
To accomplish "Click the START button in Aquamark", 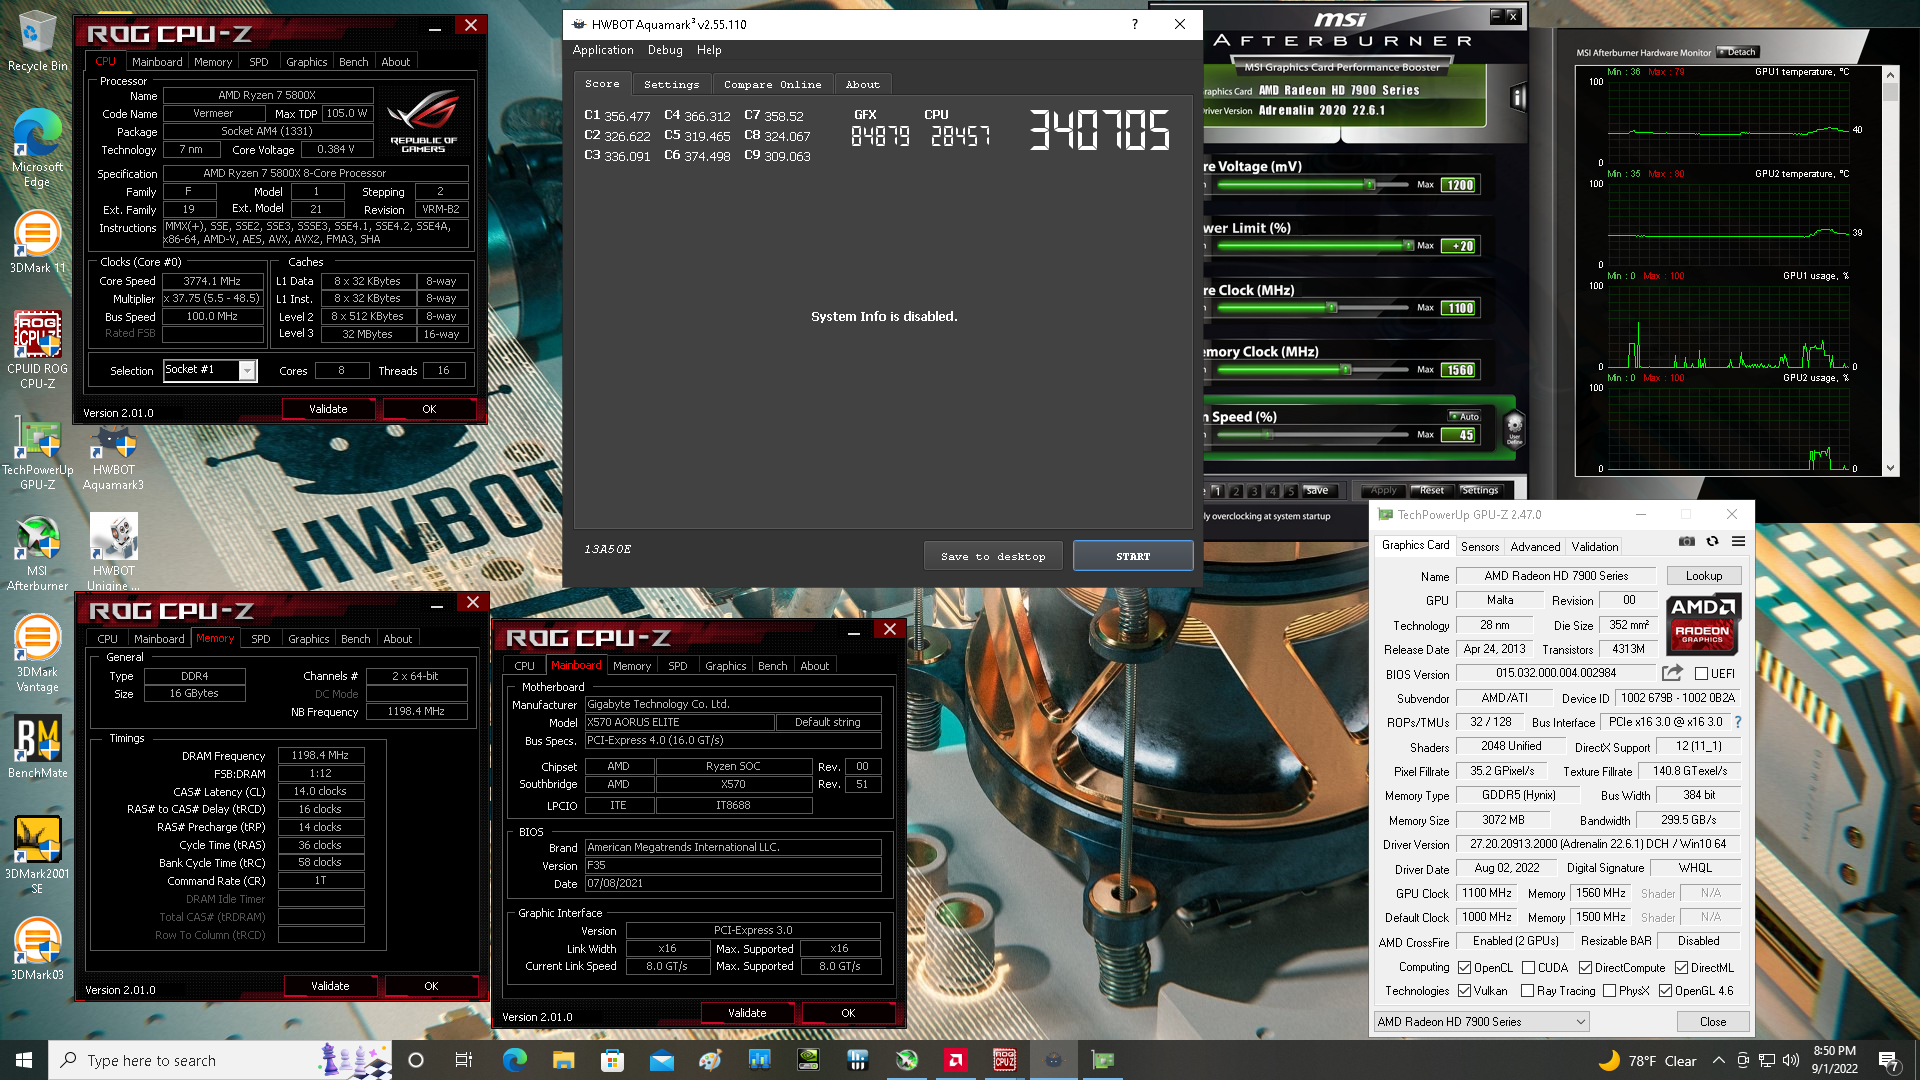I will pos(1133,556).
